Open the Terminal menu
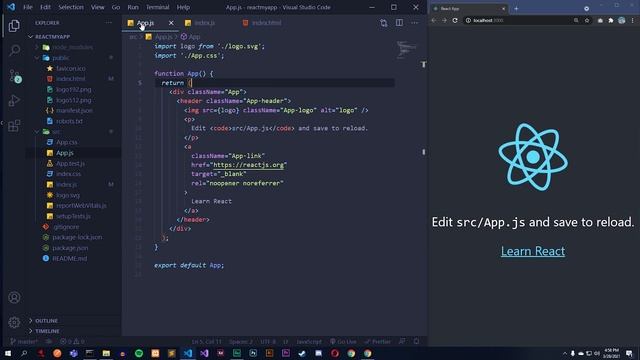The image size is (640, 360). 157,7
